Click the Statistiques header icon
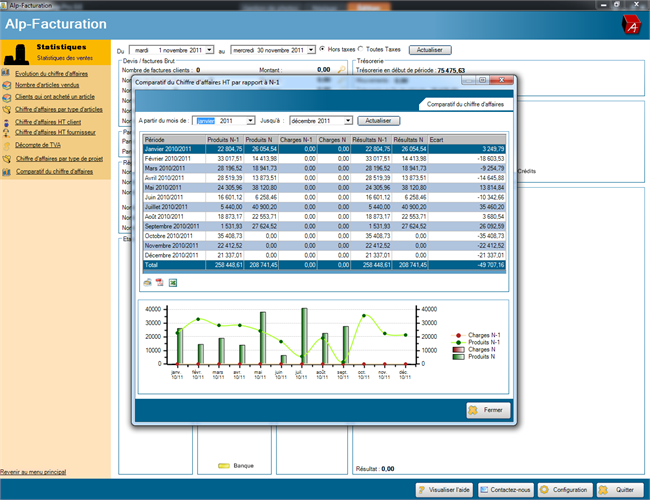 click(x=17, y=53)
